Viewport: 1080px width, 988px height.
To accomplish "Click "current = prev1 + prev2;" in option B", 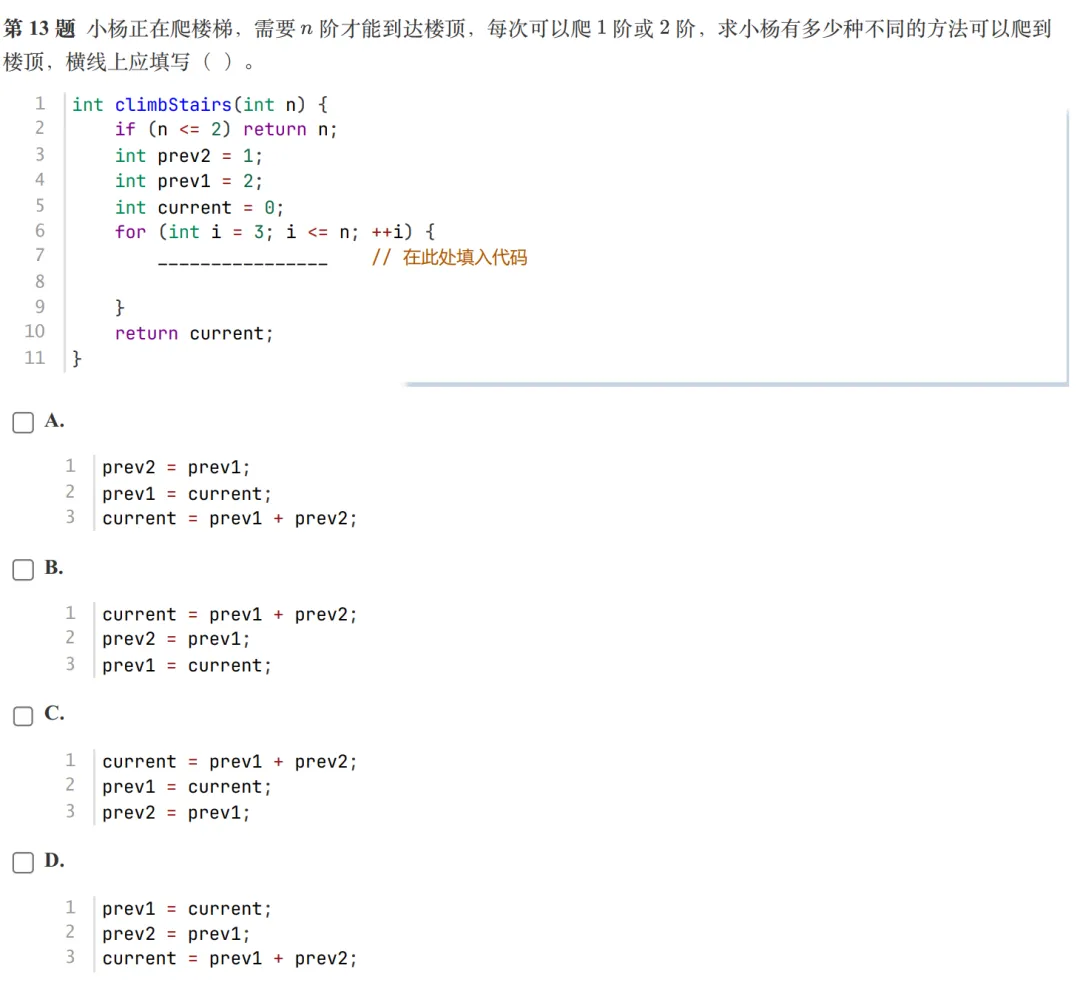I will click(x=229, y=614).
